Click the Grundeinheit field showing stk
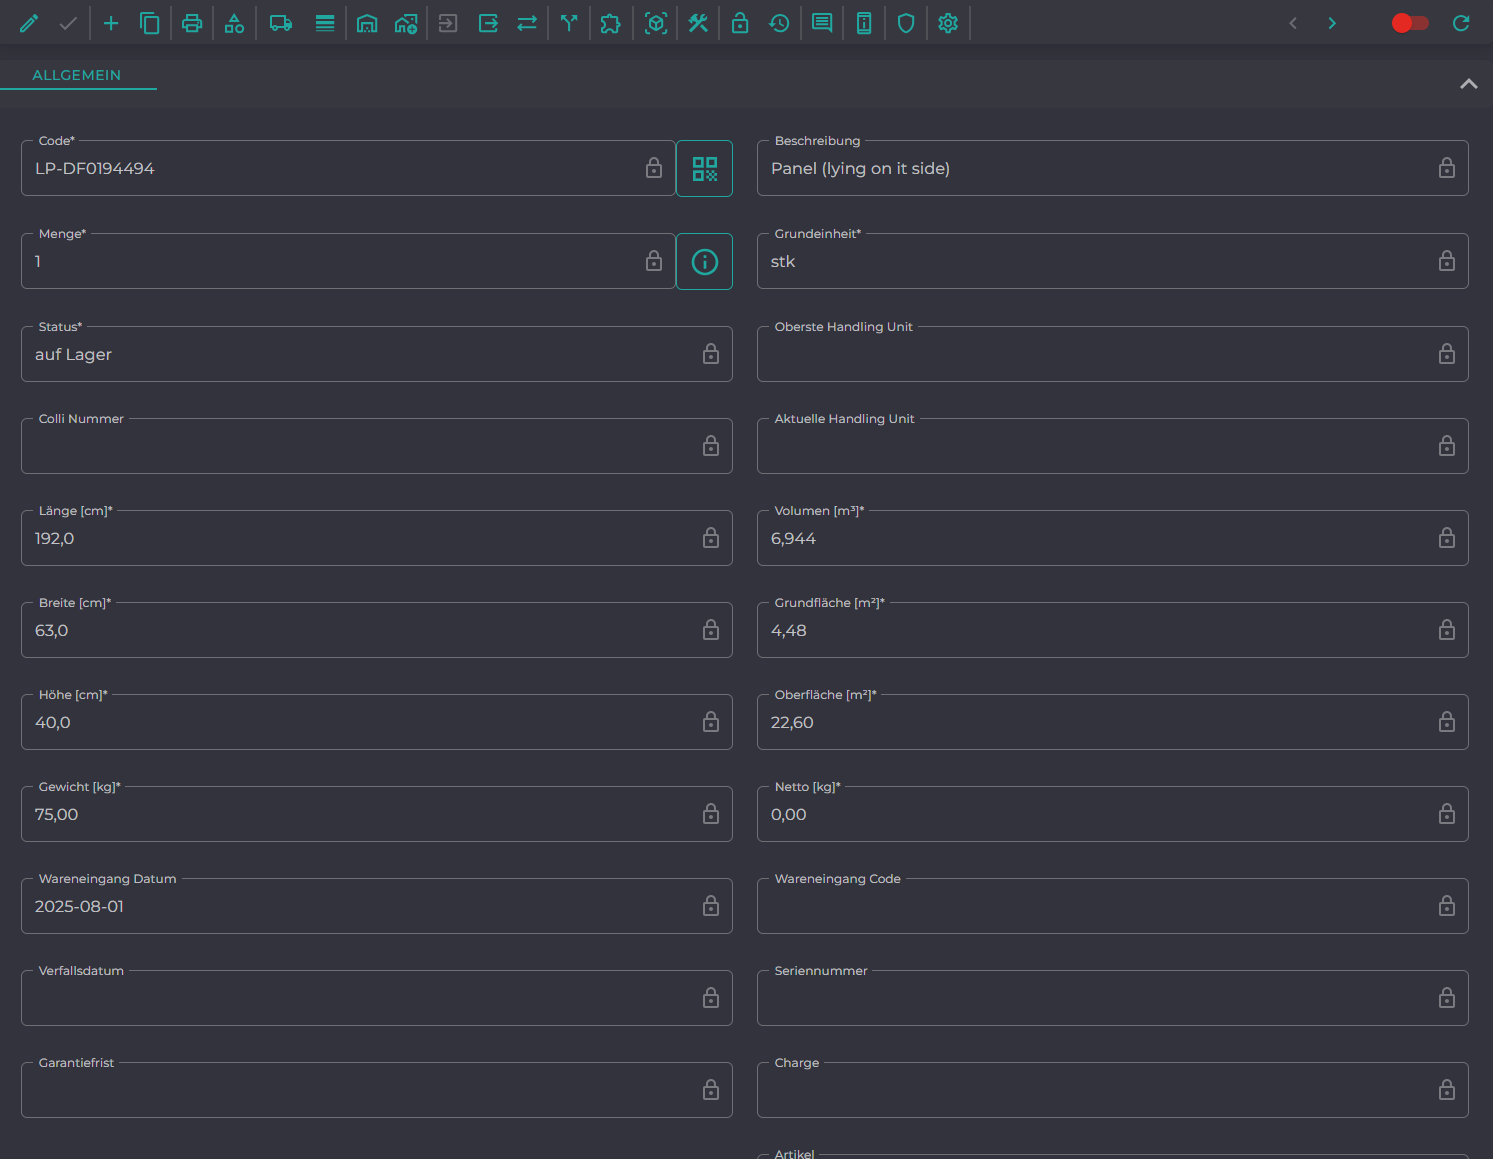The image size is (1493, 1159). tap(1113, 261)
